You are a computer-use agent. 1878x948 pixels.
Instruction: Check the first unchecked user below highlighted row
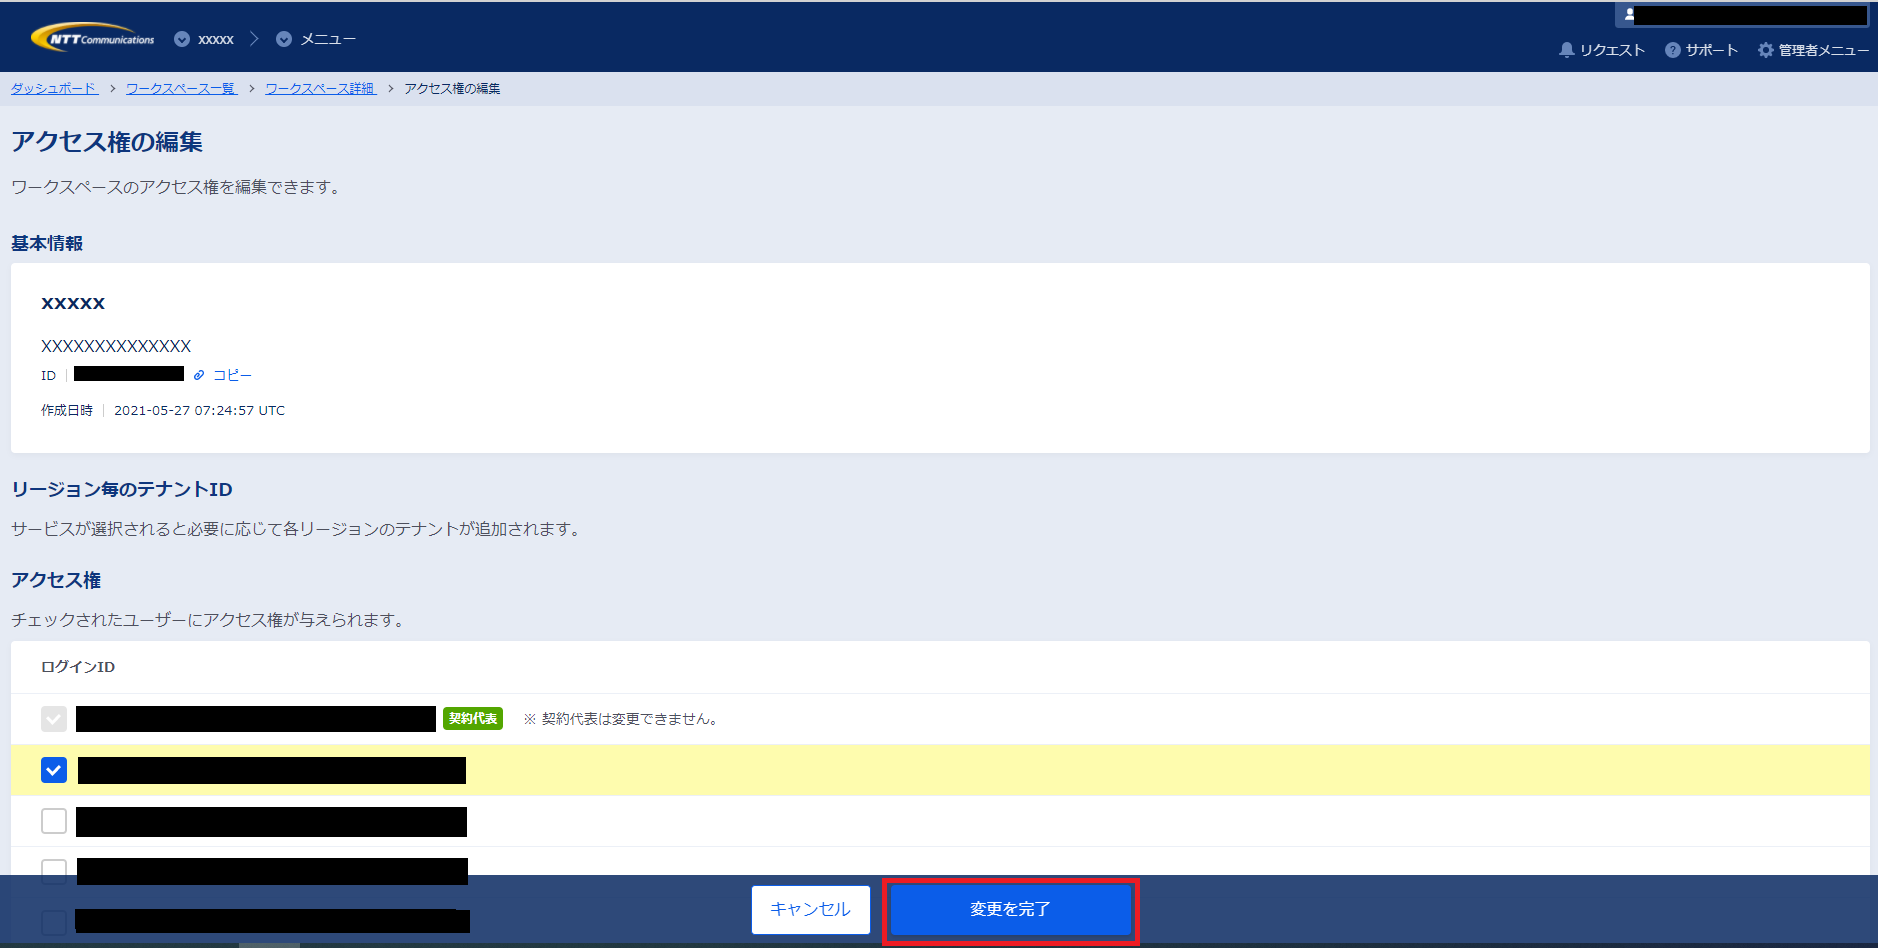point(54,821)
